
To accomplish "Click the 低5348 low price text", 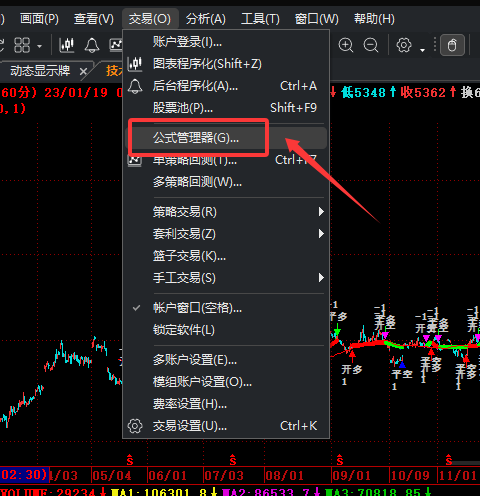I will coord(364,92).
